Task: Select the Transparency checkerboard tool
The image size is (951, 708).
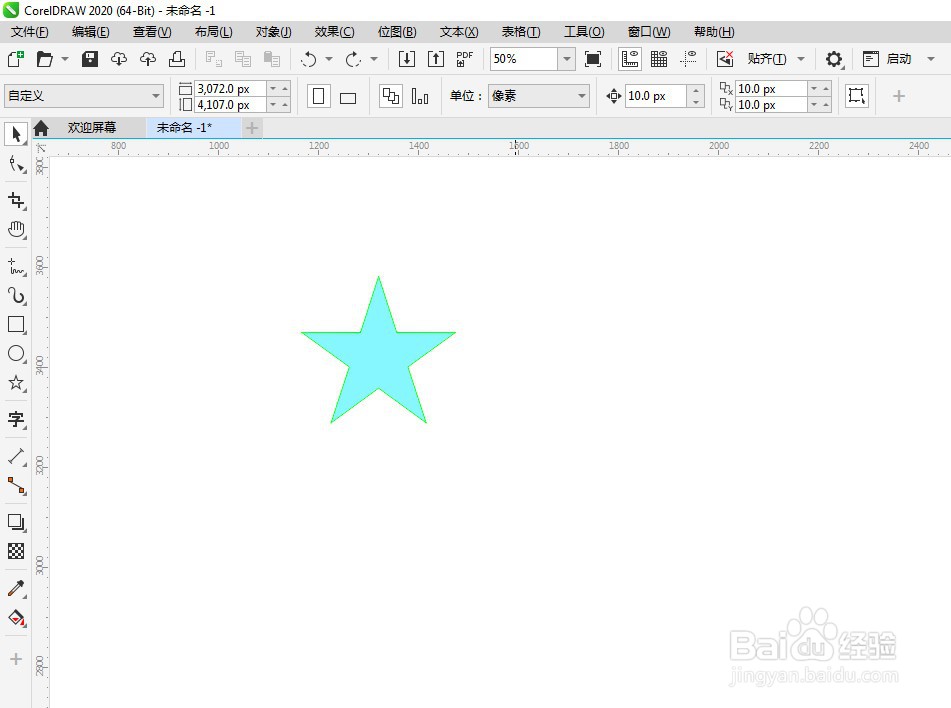Action: [16, 551]
